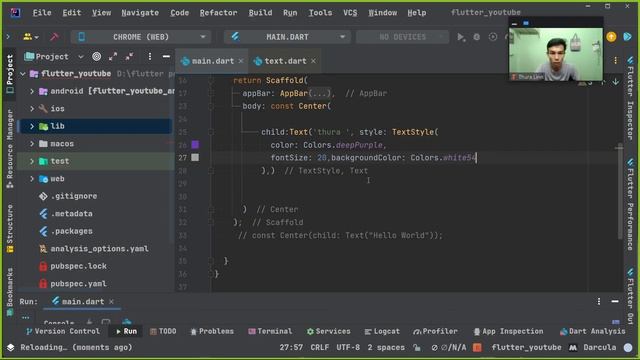This screenshot has height=360, width=640.
Task: Expand the test folder
Action: [32, 161]
